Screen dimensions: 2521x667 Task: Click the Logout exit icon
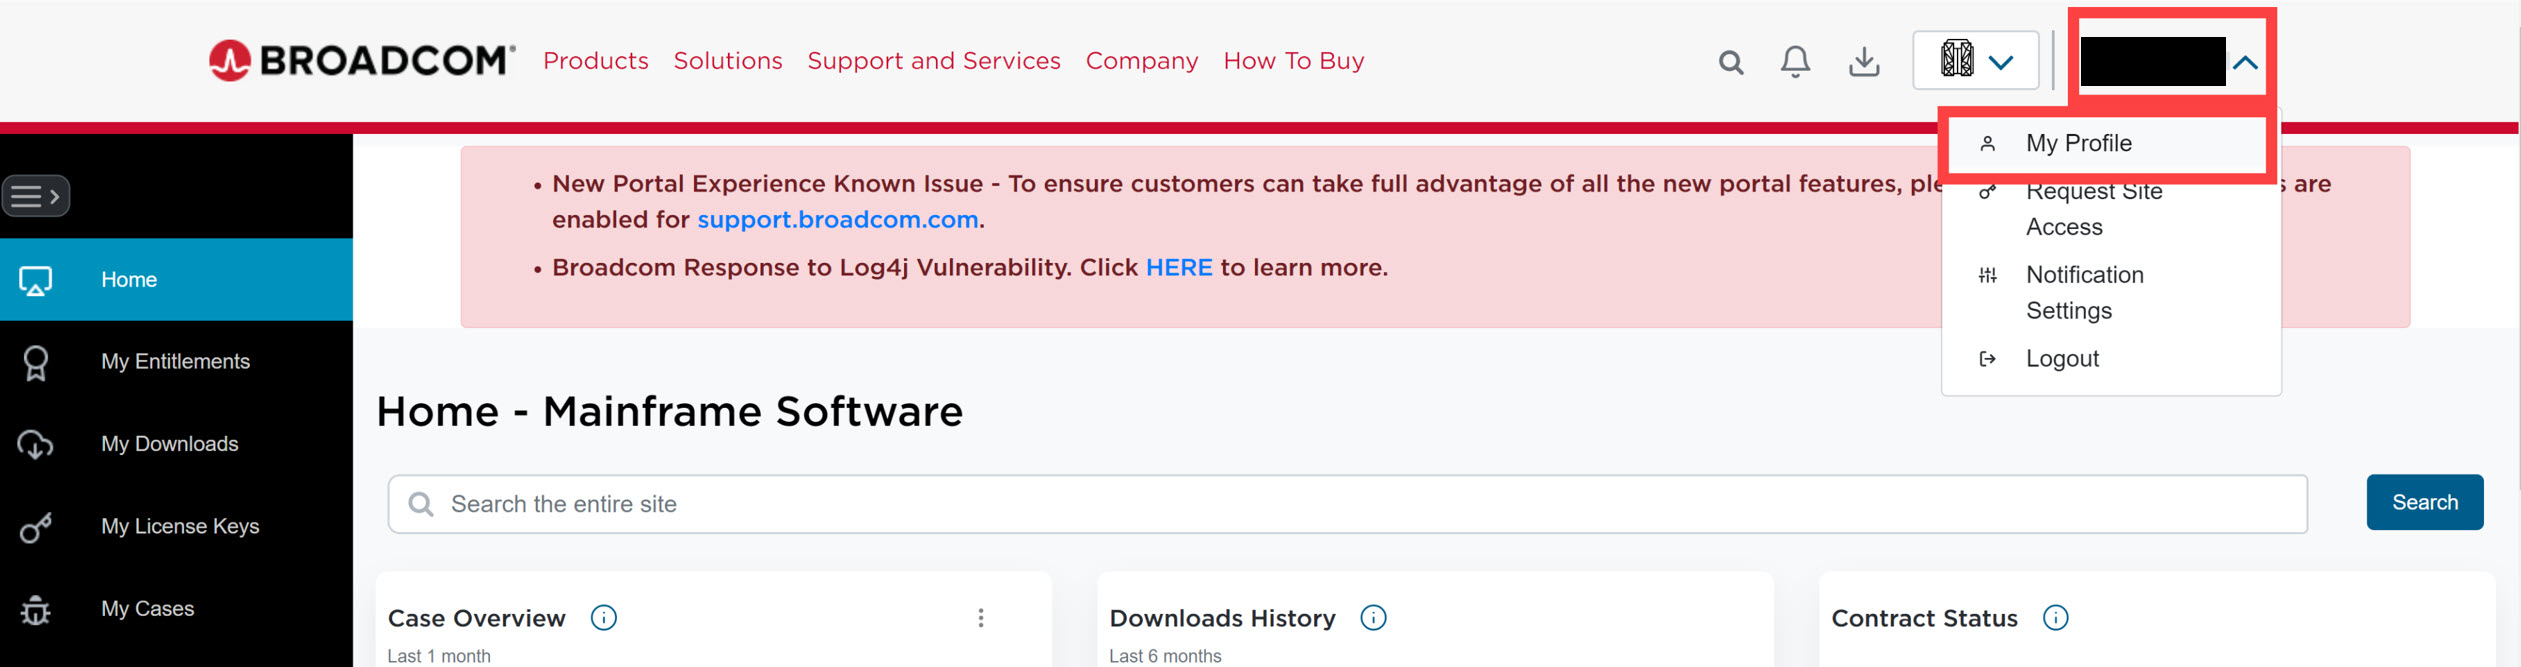pyautogui.click(x=1988, y=359)
